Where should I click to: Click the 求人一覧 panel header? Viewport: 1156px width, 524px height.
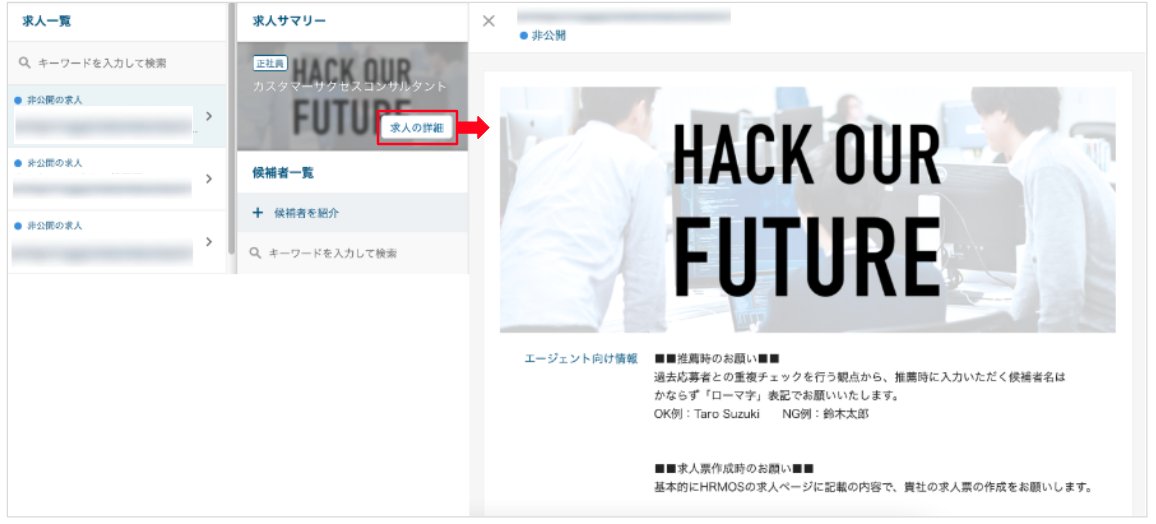[47, 21]
